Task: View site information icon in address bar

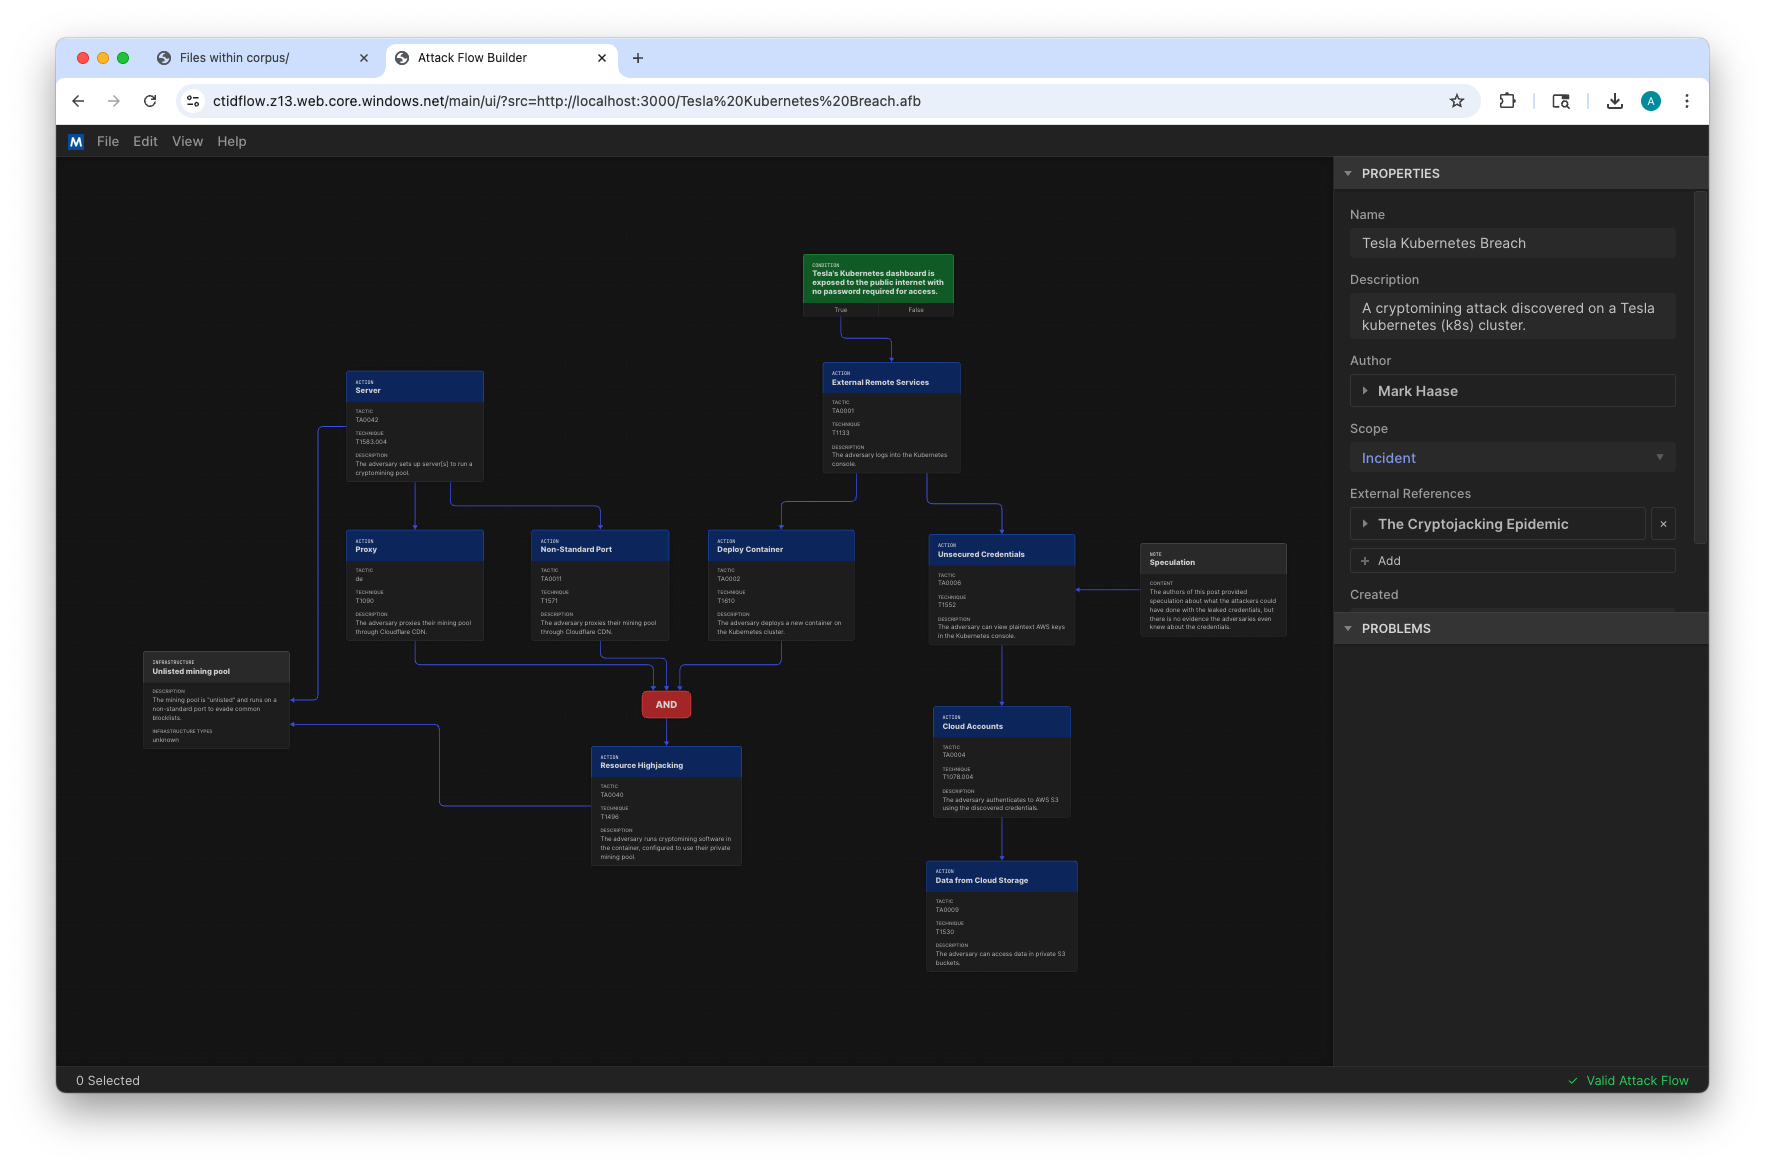Action: click(x=194, y=101)
